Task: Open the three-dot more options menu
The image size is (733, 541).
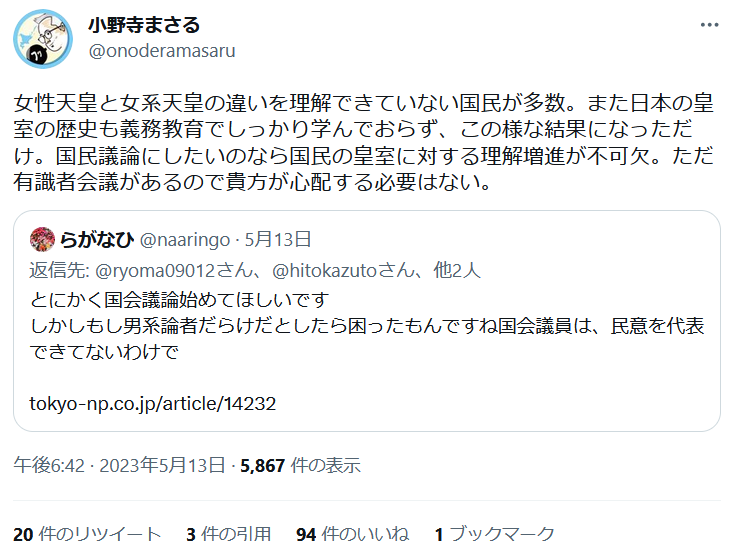Action: click(709, 25)
